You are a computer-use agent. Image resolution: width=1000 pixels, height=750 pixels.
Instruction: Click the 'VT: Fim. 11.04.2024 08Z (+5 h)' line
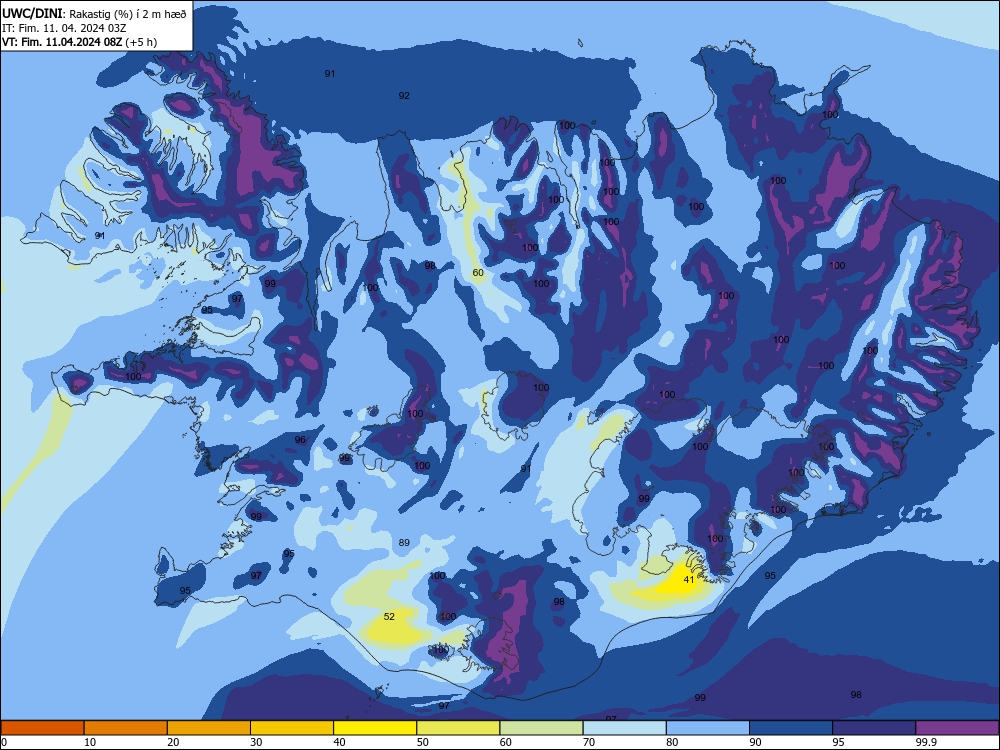coord(79,42)
